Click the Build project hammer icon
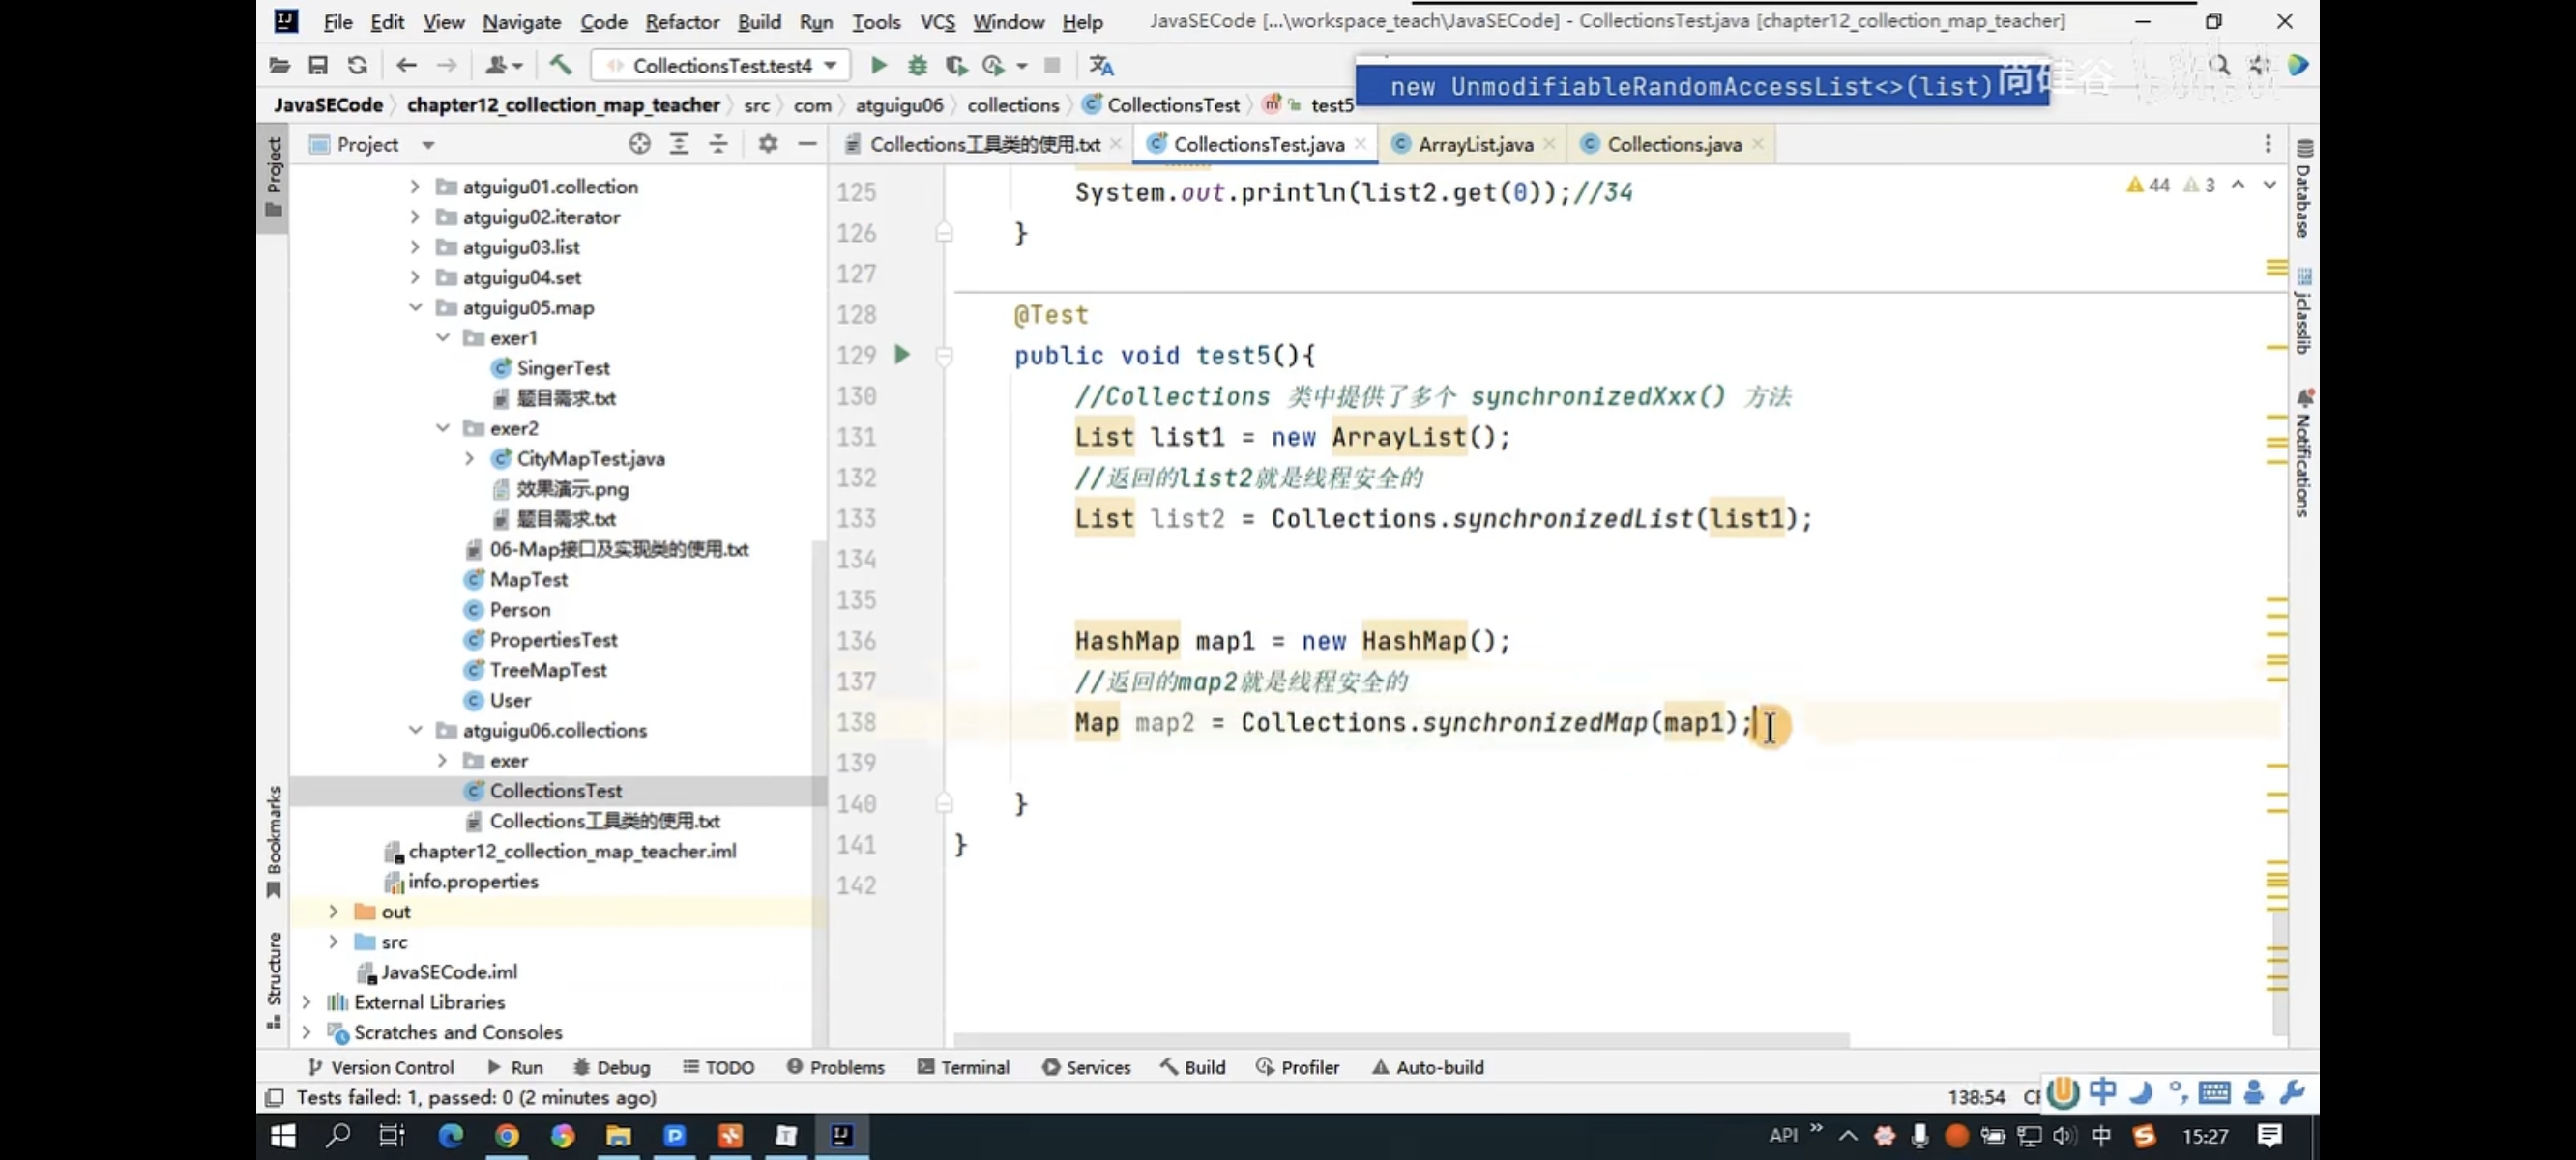The width and height of the screenshot is (2576, 1160). click(560, 65)
